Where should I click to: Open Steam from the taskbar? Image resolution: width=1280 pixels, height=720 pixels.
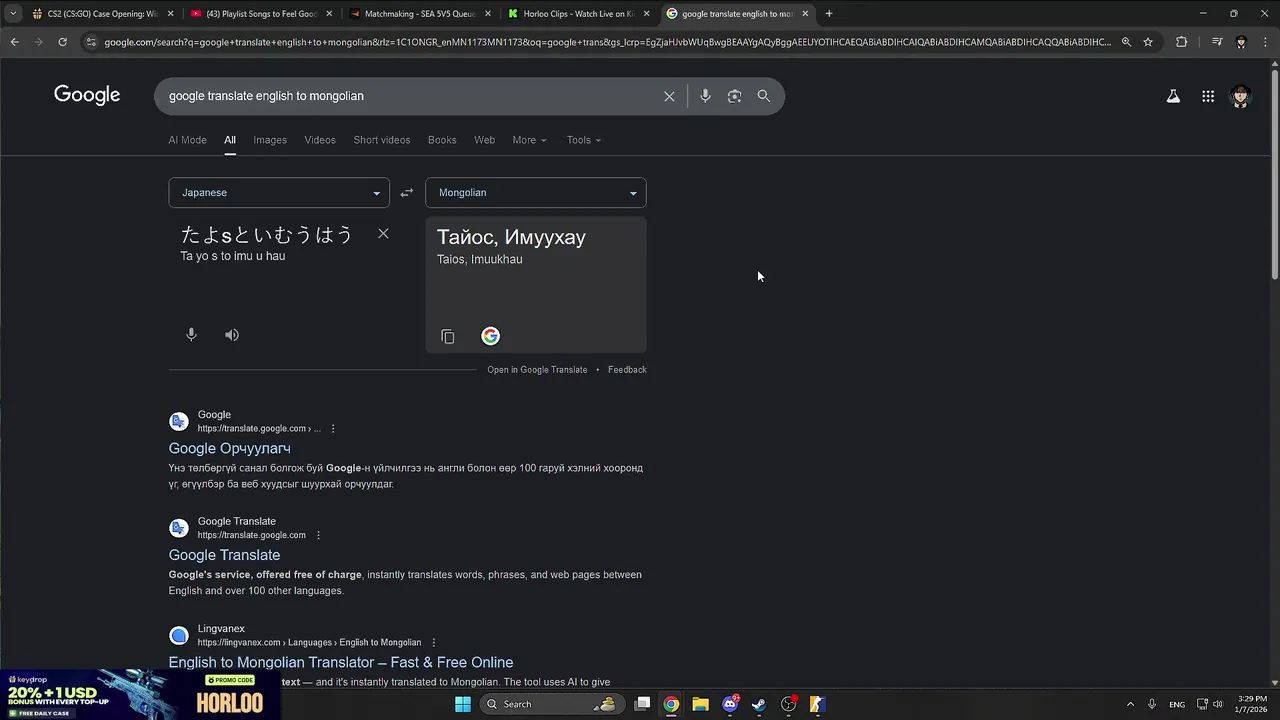pos(759,704)
